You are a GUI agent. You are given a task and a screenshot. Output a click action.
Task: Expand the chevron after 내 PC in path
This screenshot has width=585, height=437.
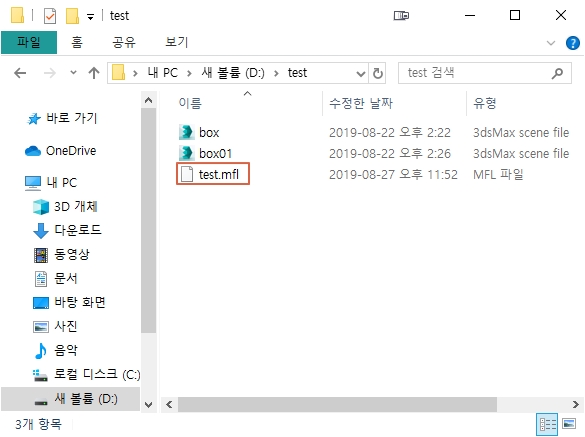click(190, 73)
